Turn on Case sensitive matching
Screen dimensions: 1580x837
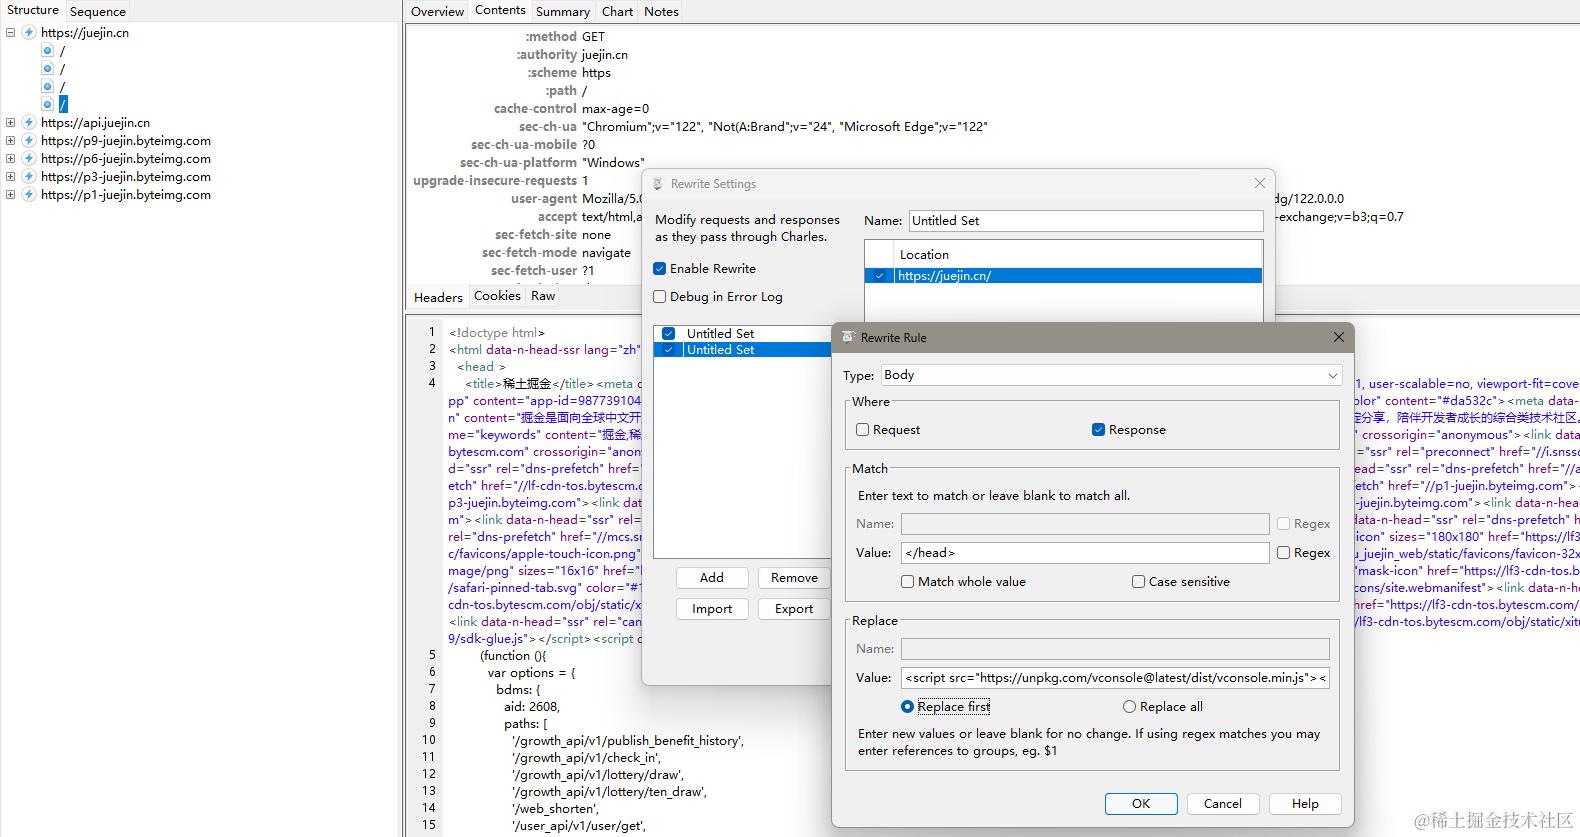click(x=1139, y=582)
